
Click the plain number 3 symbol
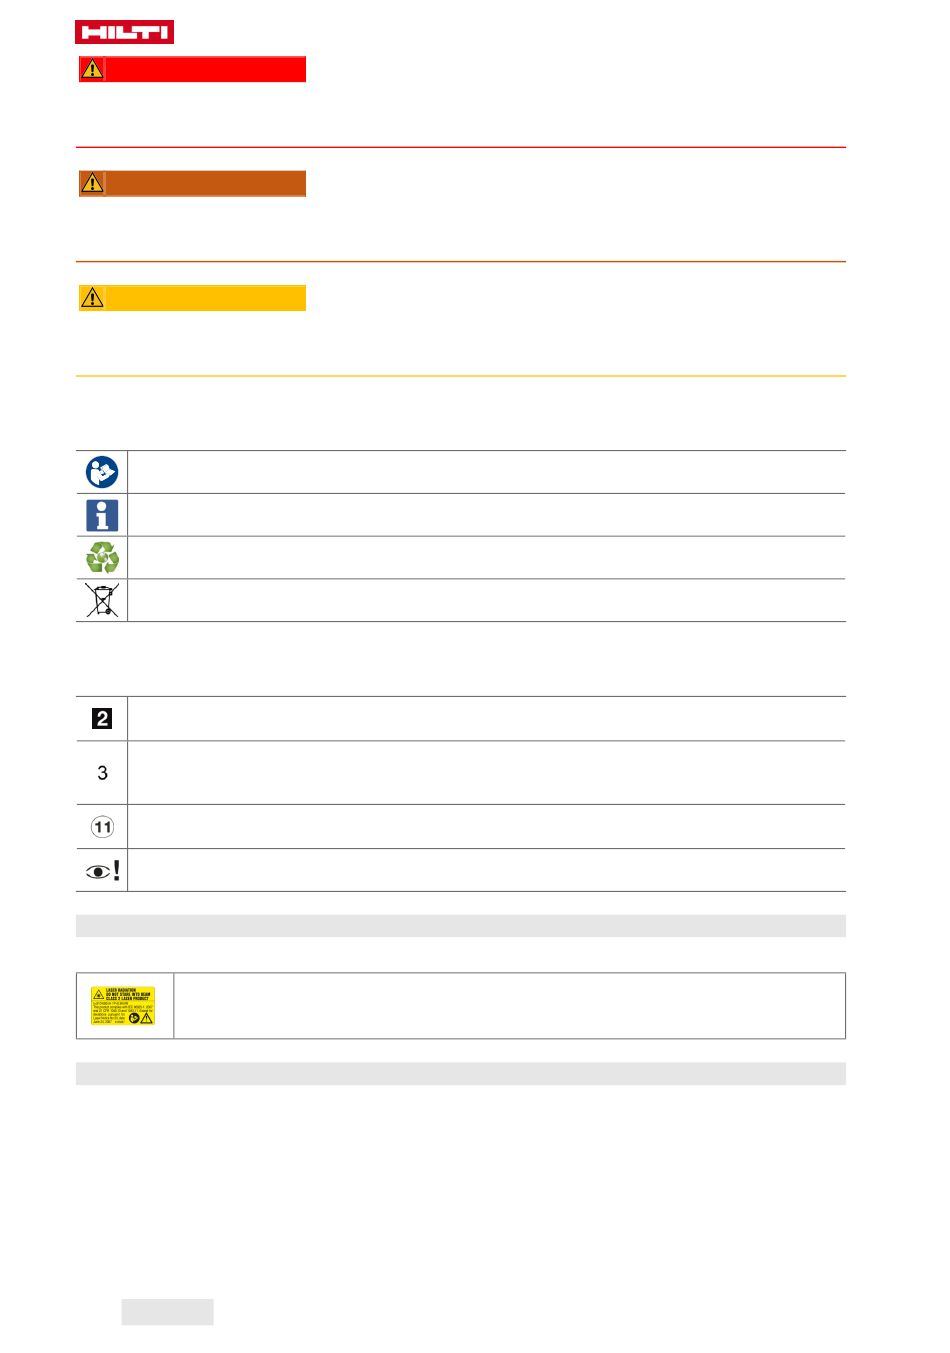(102, 773)
